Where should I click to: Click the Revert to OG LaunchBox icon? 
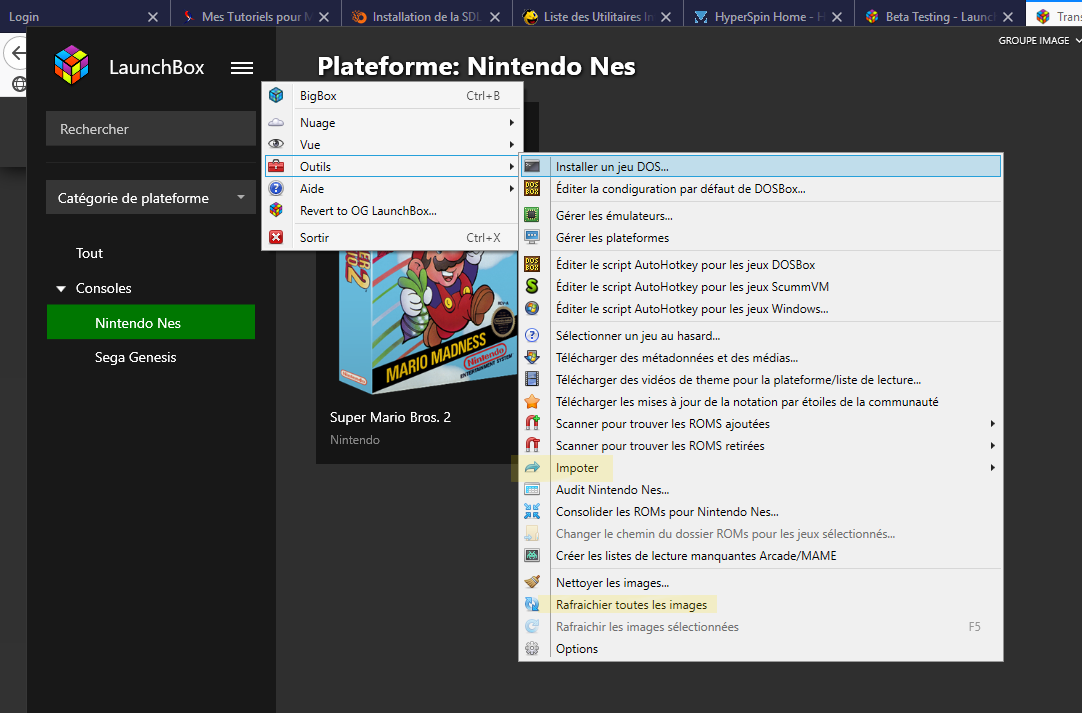(x=276, y=210)
